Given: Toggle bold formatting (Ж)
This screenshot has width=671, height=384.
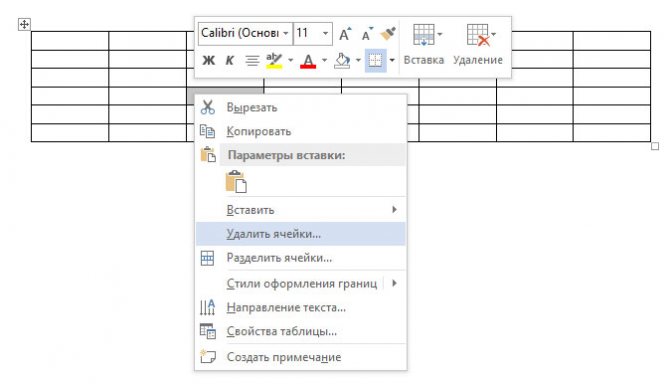Looking at the screenshot, I should [208, 61].
